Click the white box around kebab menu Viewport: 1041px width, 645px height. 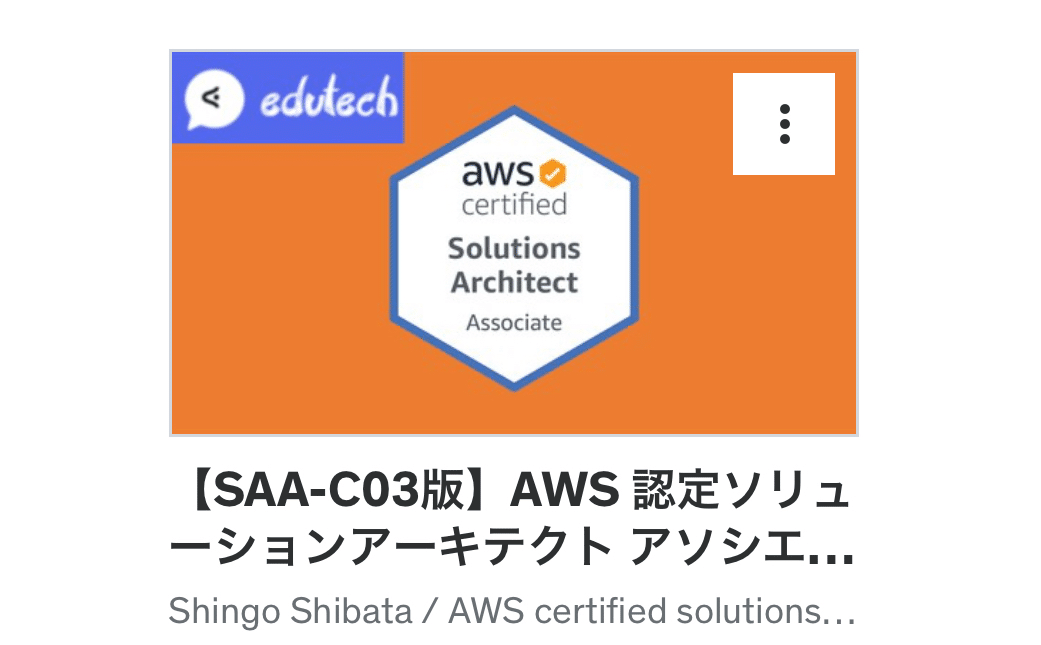click(x=783, y=124)
